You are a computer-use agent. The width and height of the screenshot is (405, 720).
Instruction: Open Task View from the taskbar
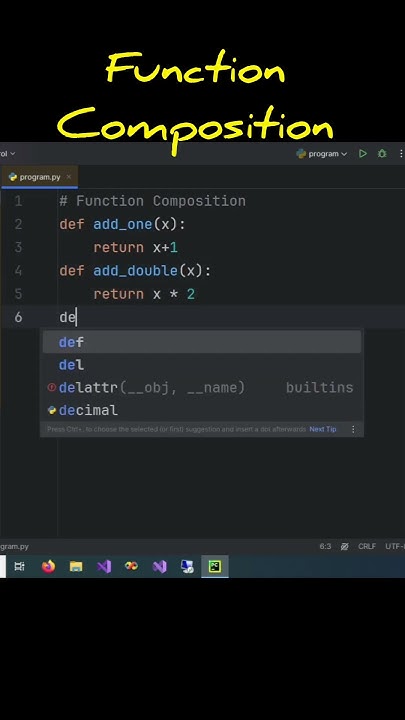(x=19, y=567)
